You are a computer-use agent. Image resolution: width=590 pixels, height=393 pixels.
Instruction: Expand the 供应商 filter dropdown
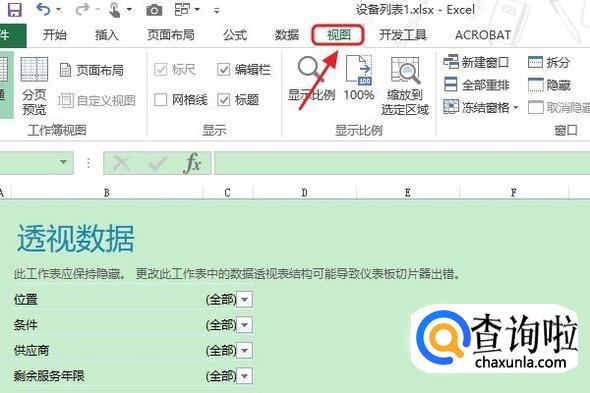[x=245, y=351]
